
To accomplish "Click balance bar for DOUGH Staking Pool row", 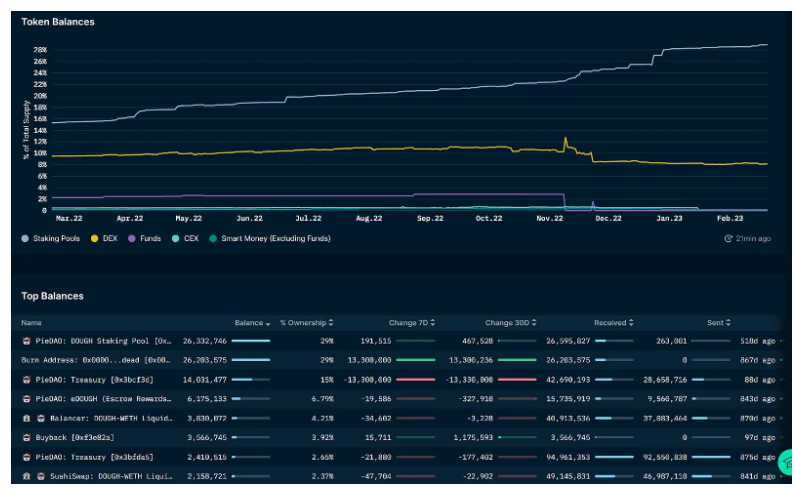I will point(251,341).
